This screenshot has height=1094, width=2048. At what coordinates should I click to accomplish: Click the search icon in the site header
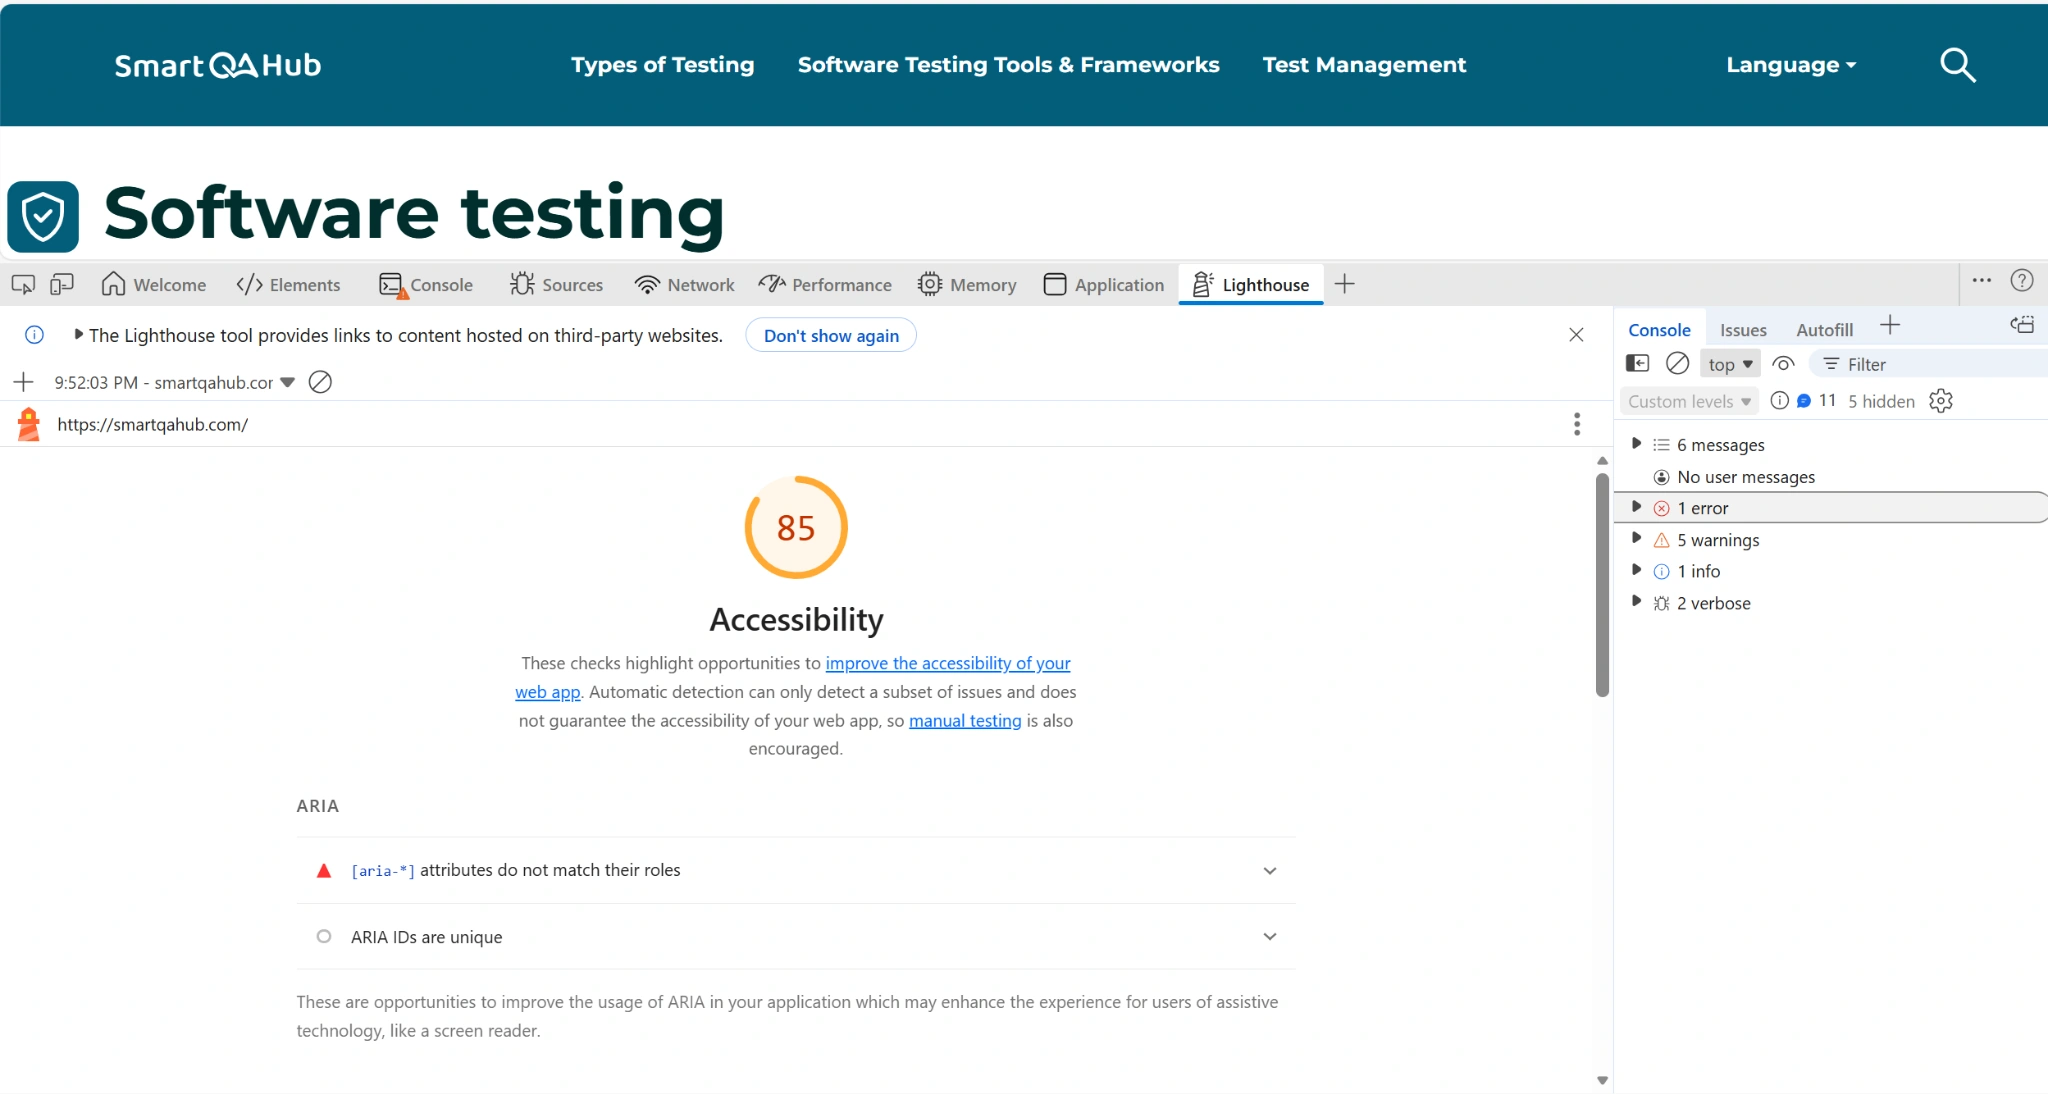(x=1957, y=65)
